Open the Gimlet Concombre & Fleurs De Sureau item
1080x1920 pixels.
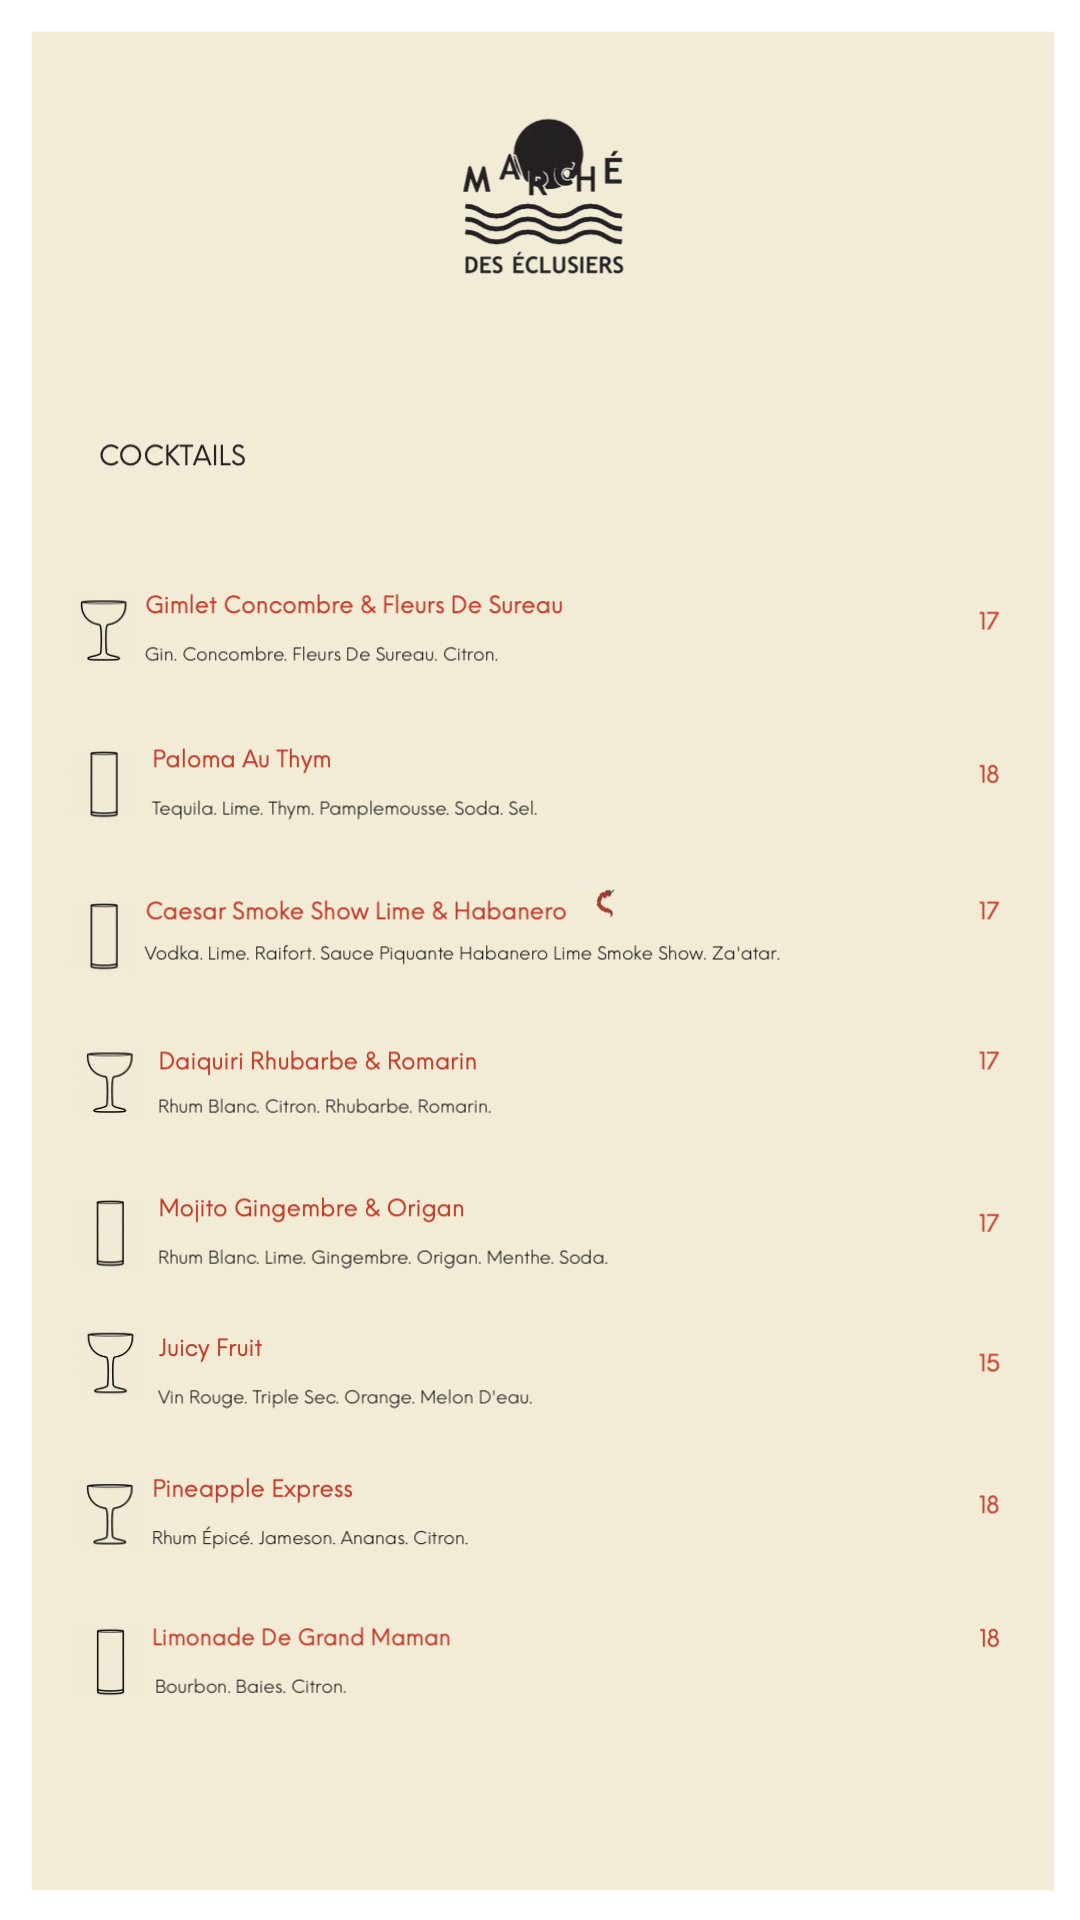[x=354, y=605]
